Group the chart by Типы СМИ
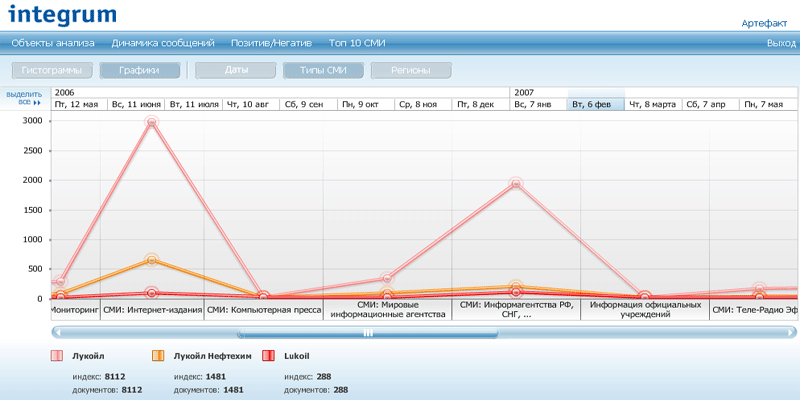Image resolution: width=800 pixels, height=400 pixels. point(323,70)
